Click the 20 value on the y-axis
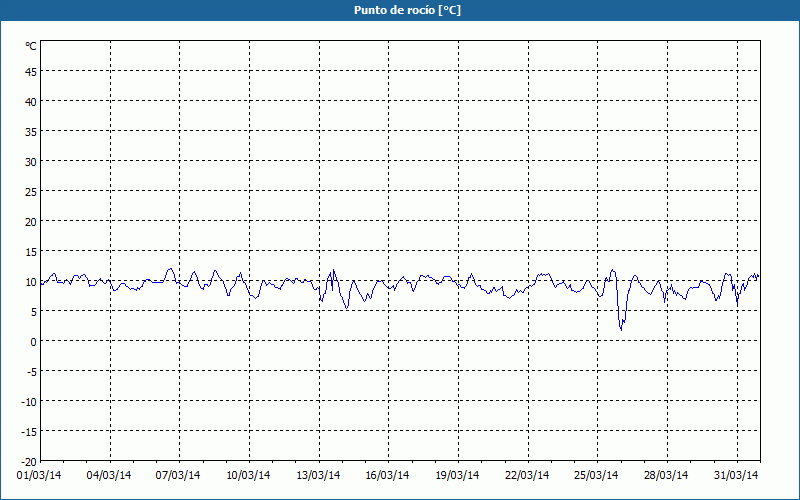 (31, 222)
